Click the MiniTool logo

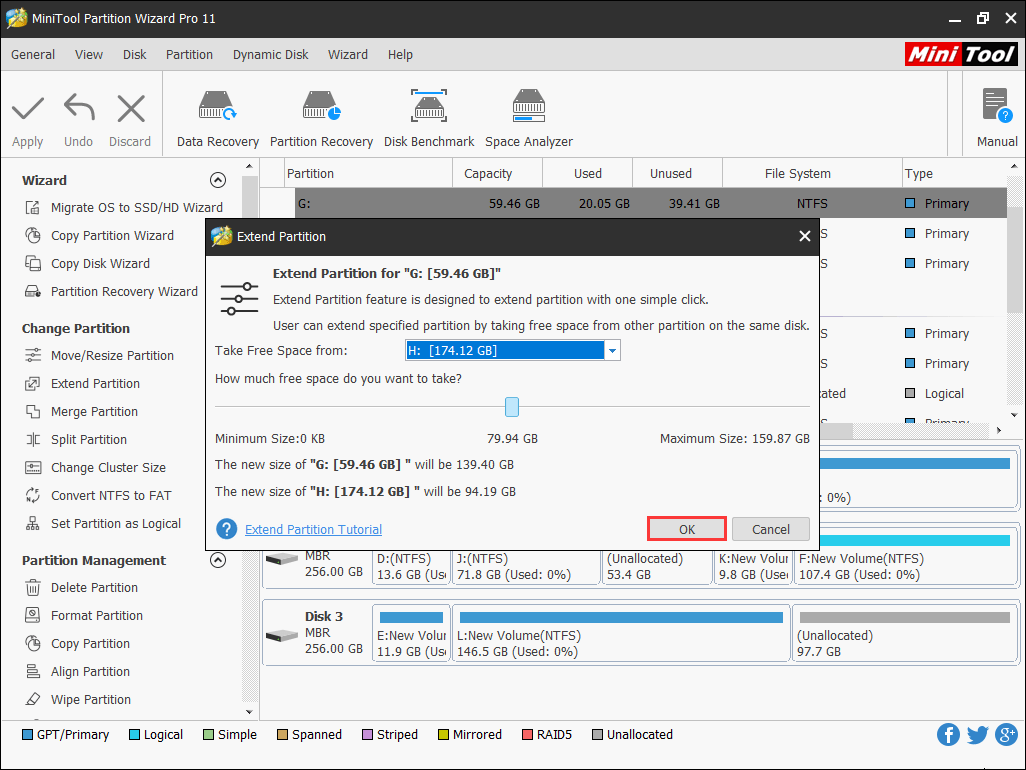961,54
